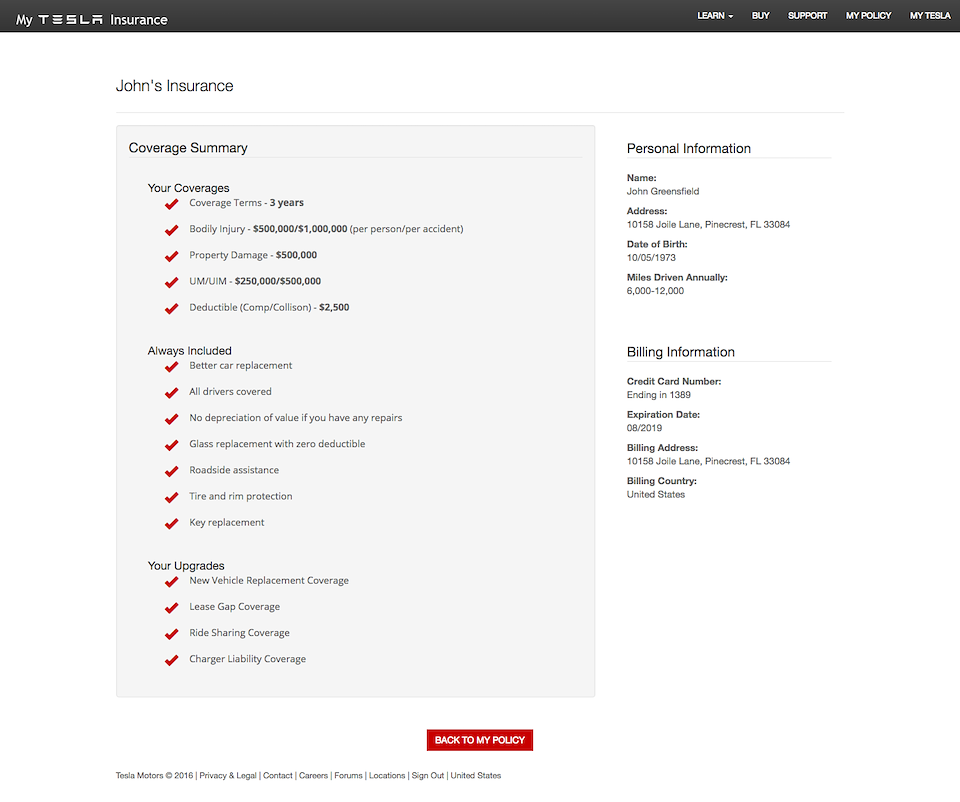The height and width of the screenshot is (802, 960).
Task: Click the check mark beside No depreciation of value
Action: 171,419
